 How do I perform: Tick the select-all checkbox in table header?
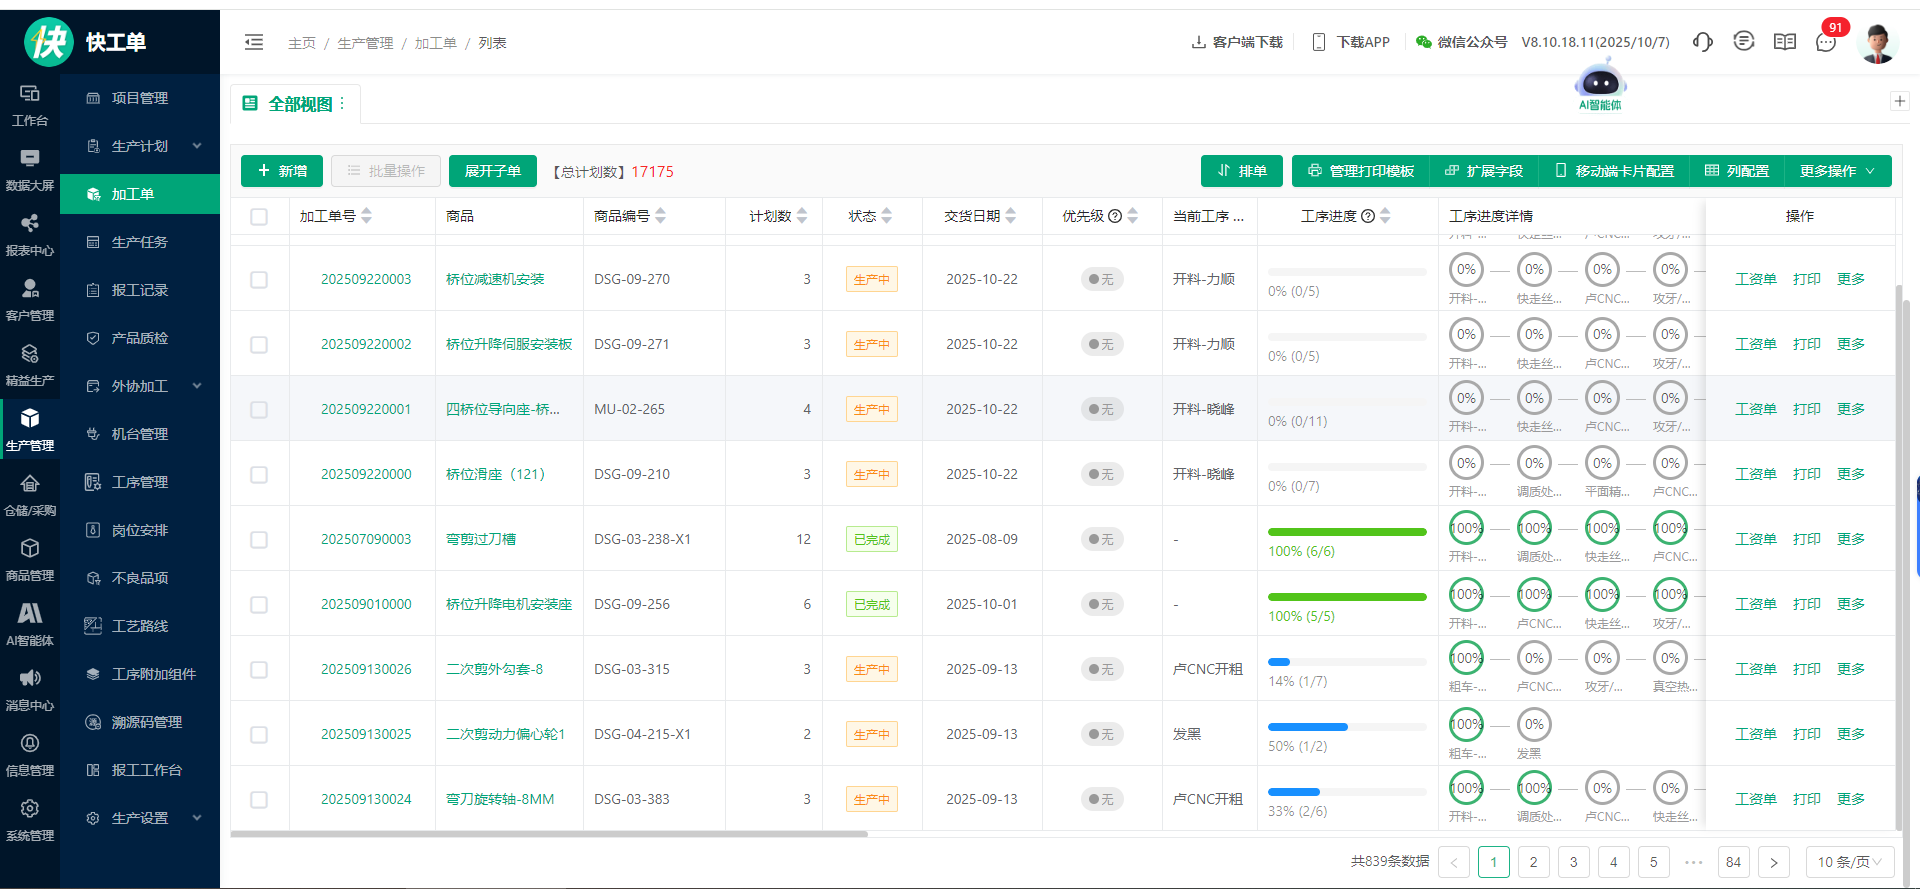click(x=259, y=217)
